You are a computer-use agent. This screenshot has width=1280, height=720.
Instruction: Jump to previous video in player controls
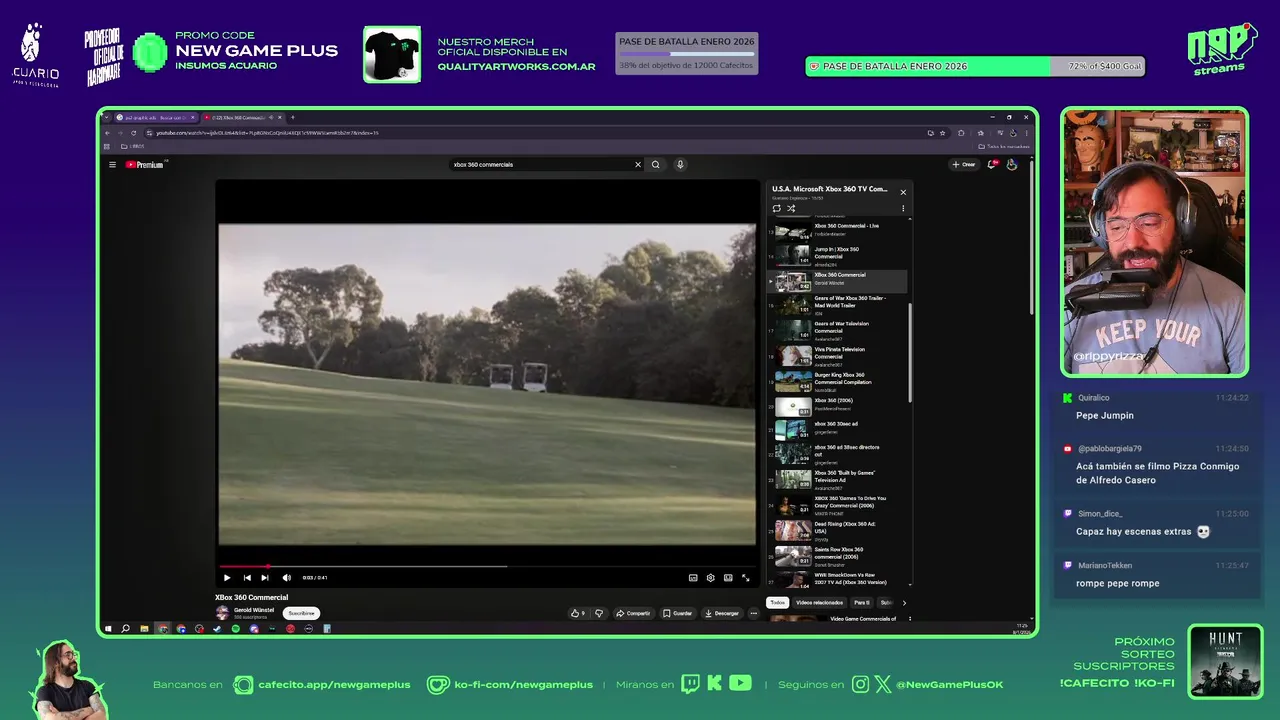point(247,577)
